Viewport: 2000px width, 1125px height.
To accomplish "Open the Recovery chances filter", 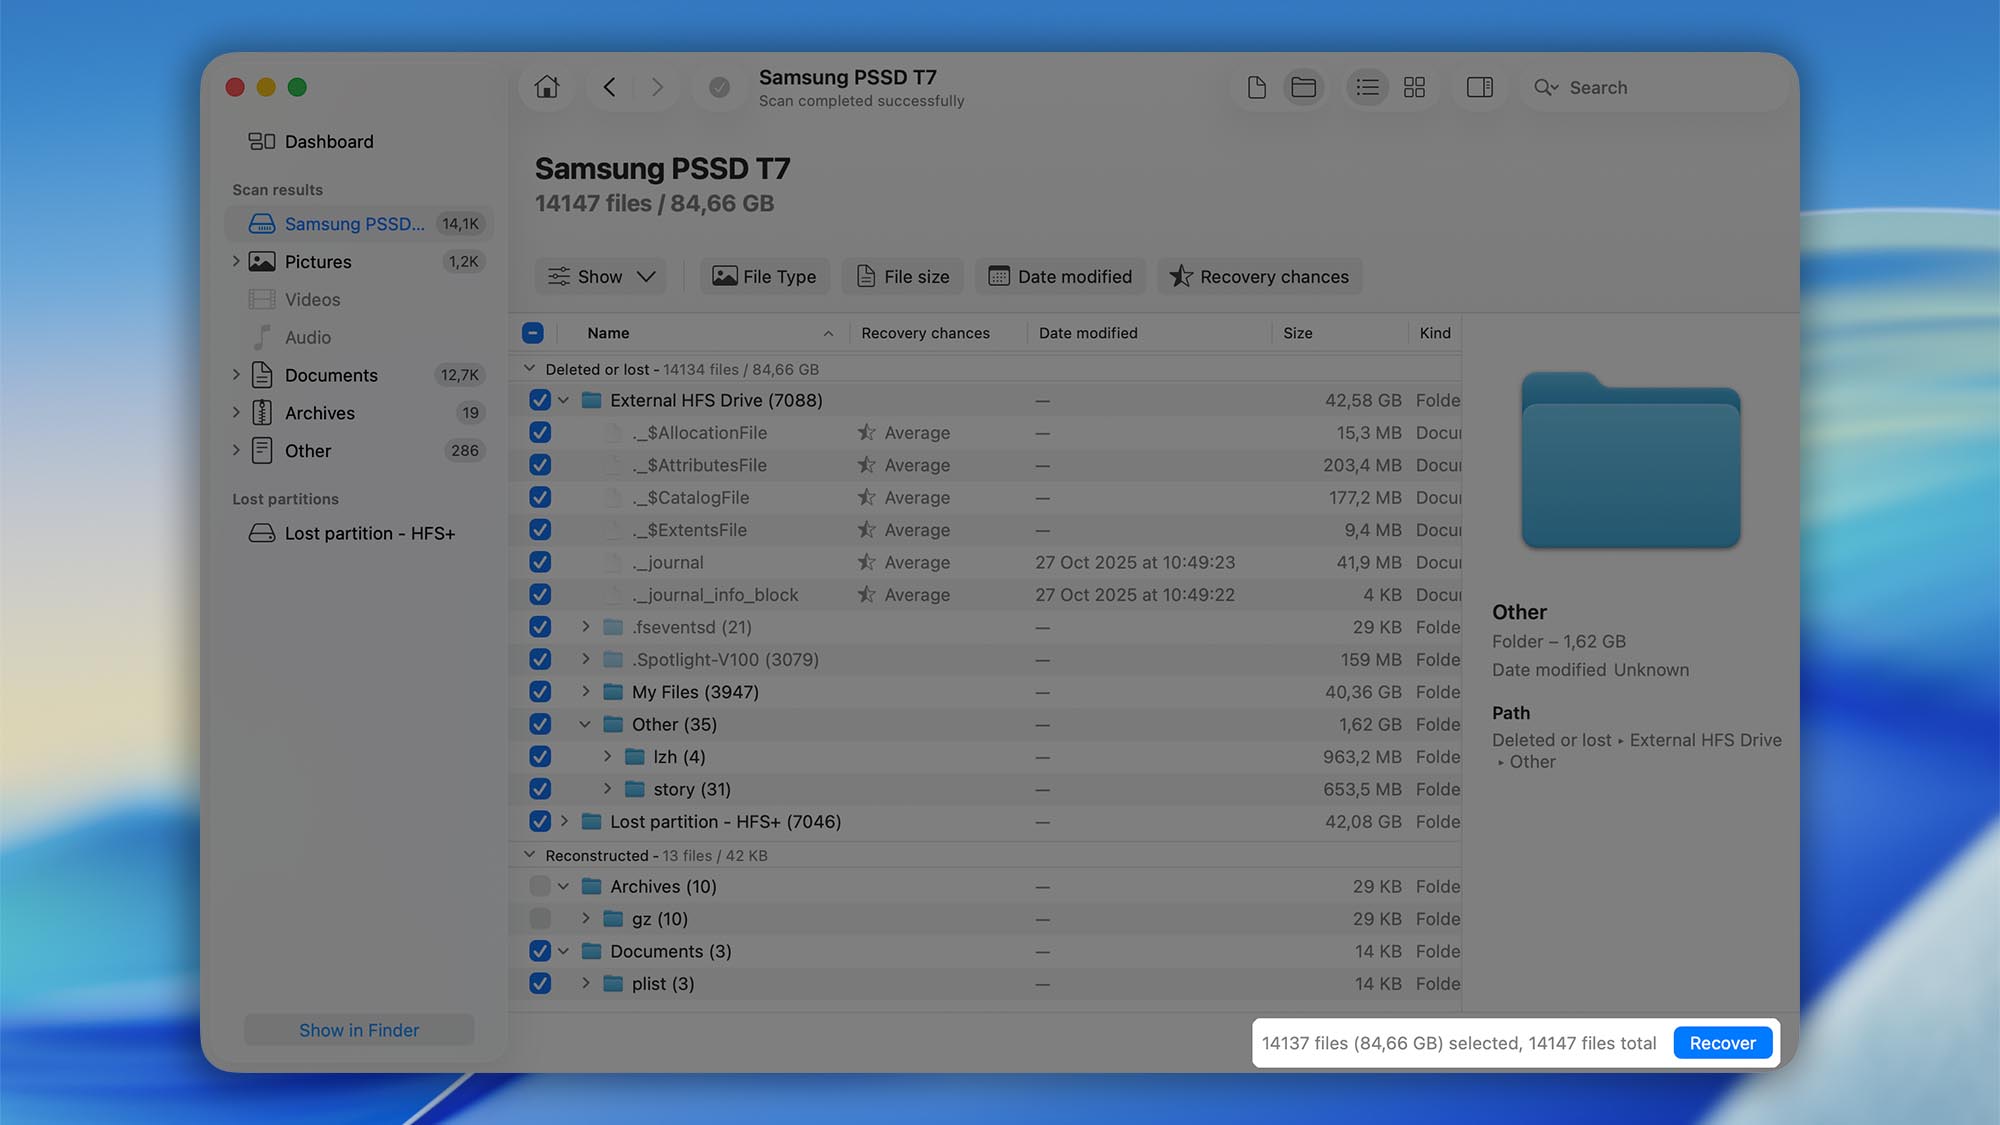I will click(x=1259, y=276).
